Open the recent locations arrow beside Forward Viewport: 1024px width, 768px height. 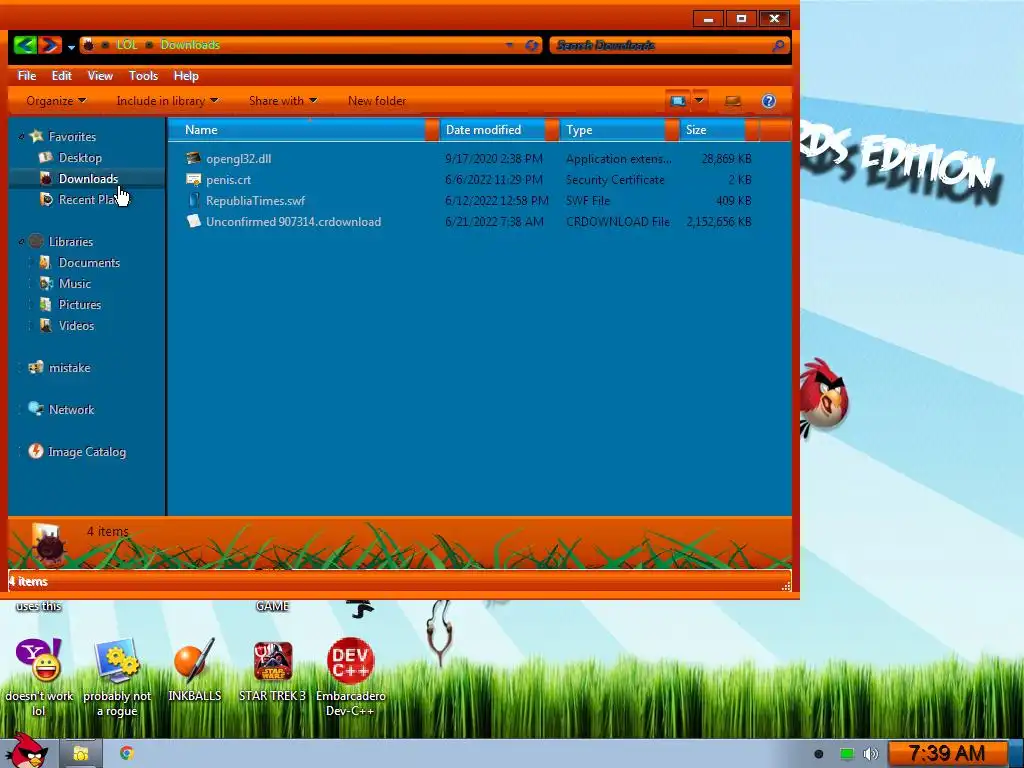coord(71,46)
